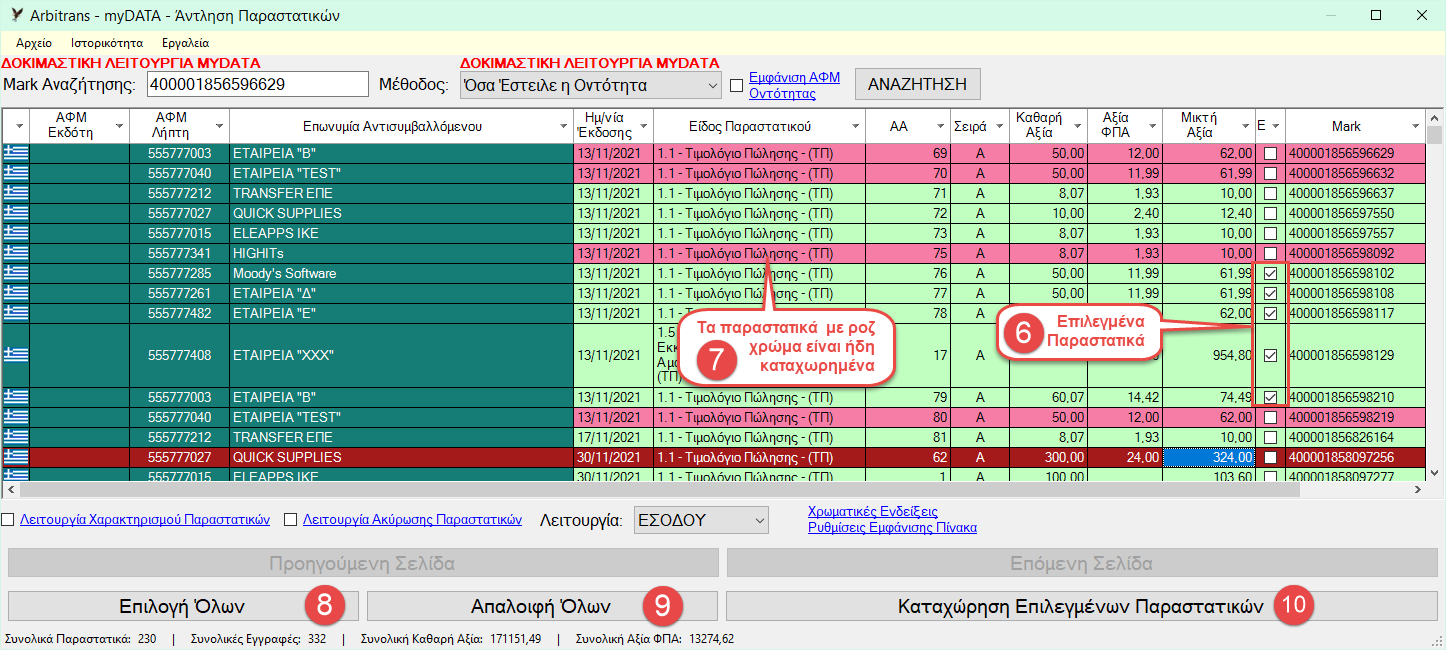
Task: Open the Μέθοδος dropdown
Action: click(x=590, y=85)
